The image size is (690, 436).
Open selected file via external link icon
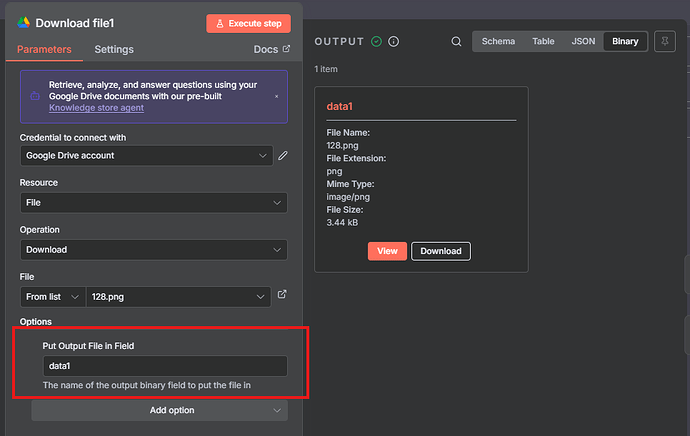coord(282,295)
